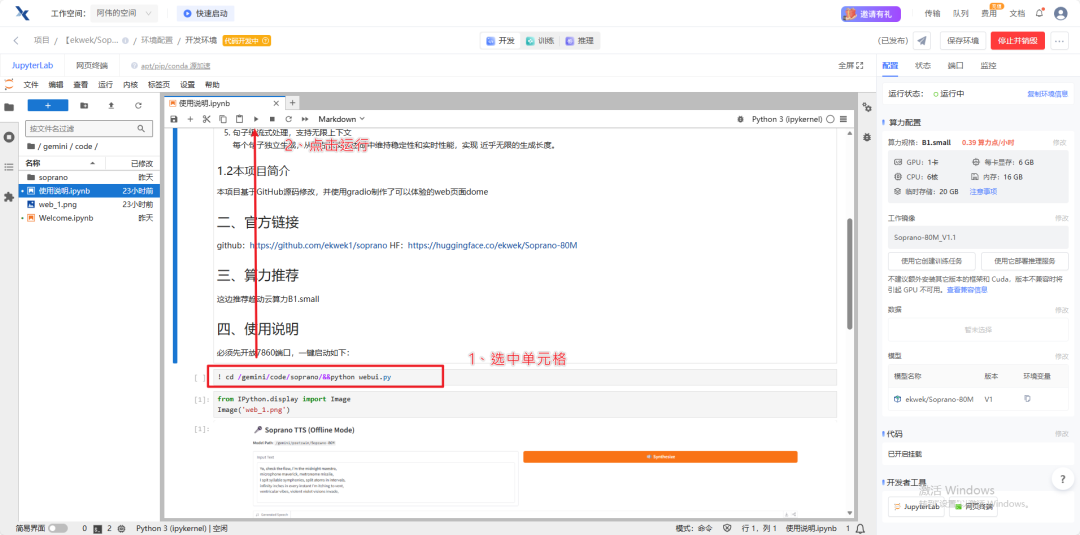Enable the debugger bug icon beside the kernel name

click(x=740, y=119)
